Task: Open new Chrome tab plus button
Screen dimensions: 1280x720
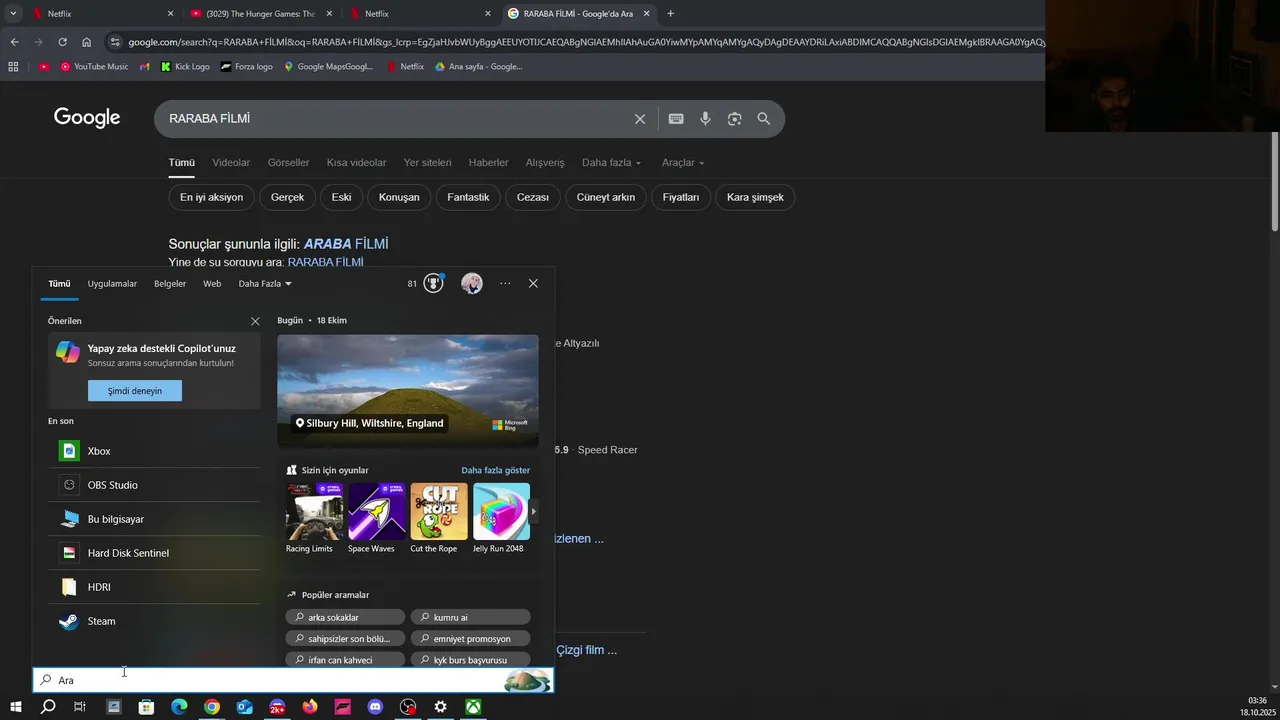Action: tap(670, 14)
